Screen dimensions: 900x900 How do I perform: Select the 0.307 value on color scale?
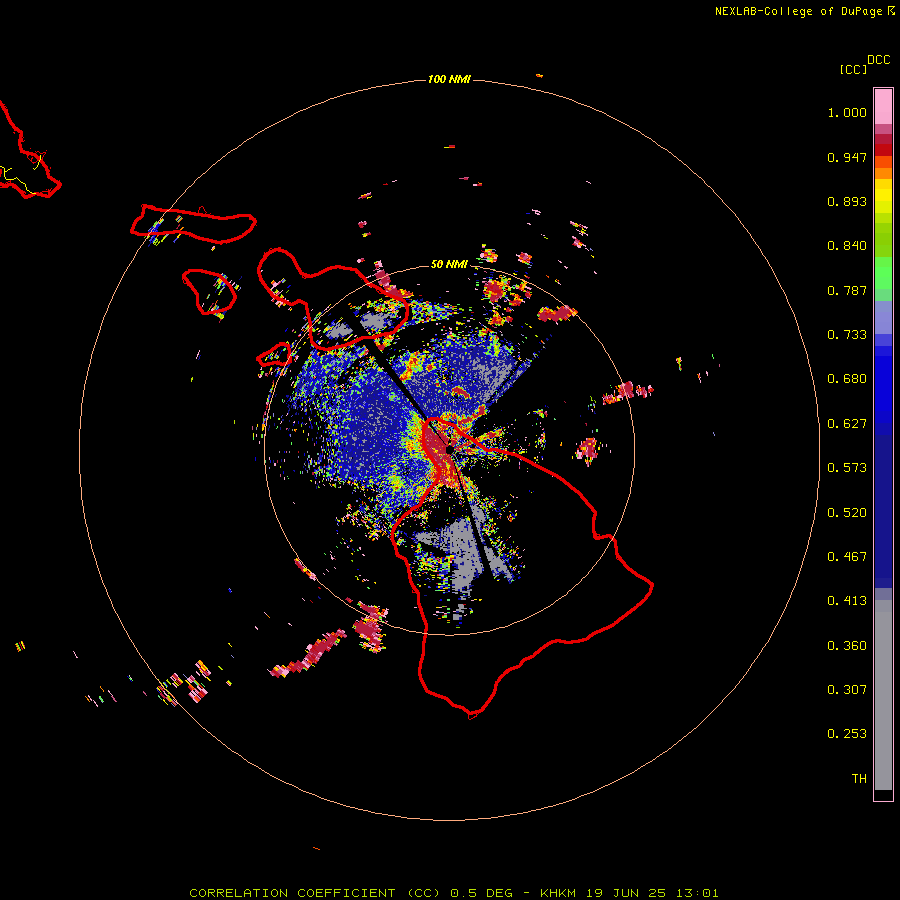[x=847, y=690]
